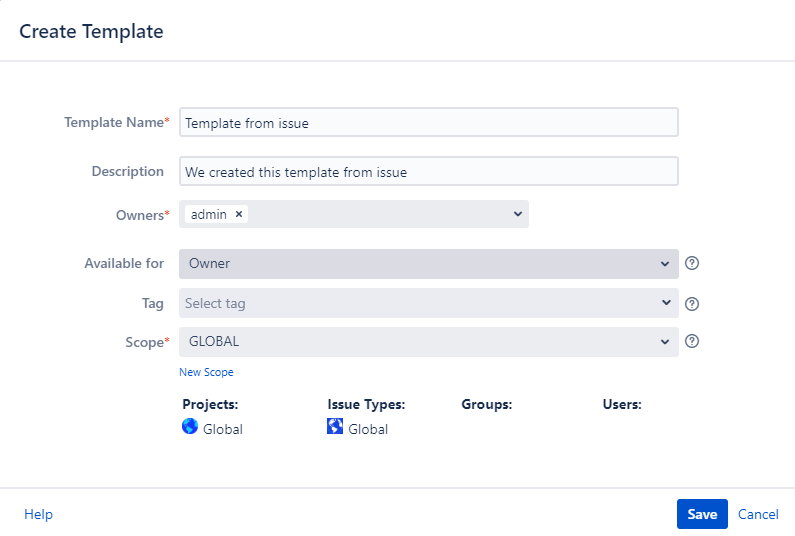Click the admin owner tag

(208, 214)
